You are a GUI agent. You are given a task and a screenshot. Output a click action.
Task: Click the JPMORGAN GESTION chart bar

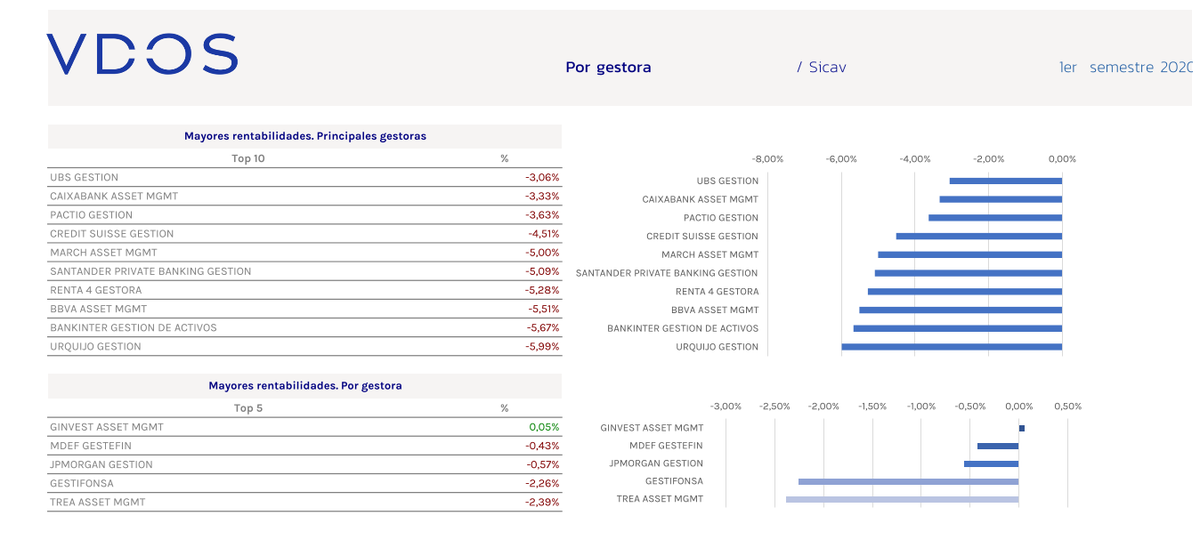[x=991, y=464]
